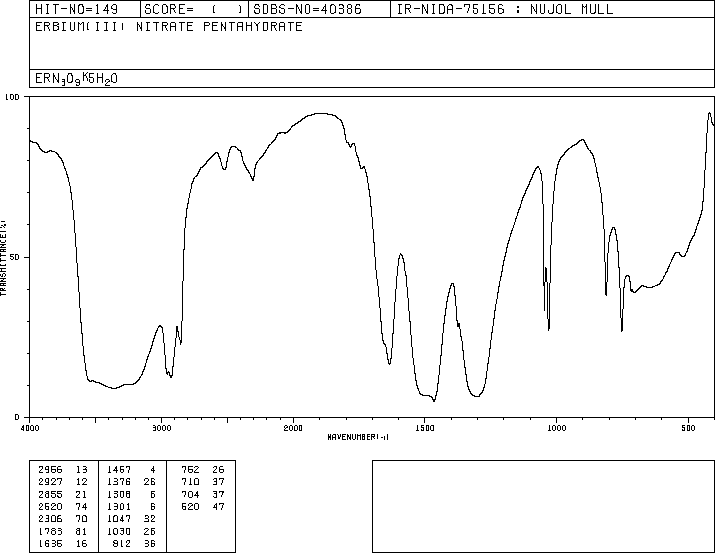The height and width of the screenshot is (553, 715).
Task: Click the 100 transmittance axis label
Action: [x=12, y=97]
